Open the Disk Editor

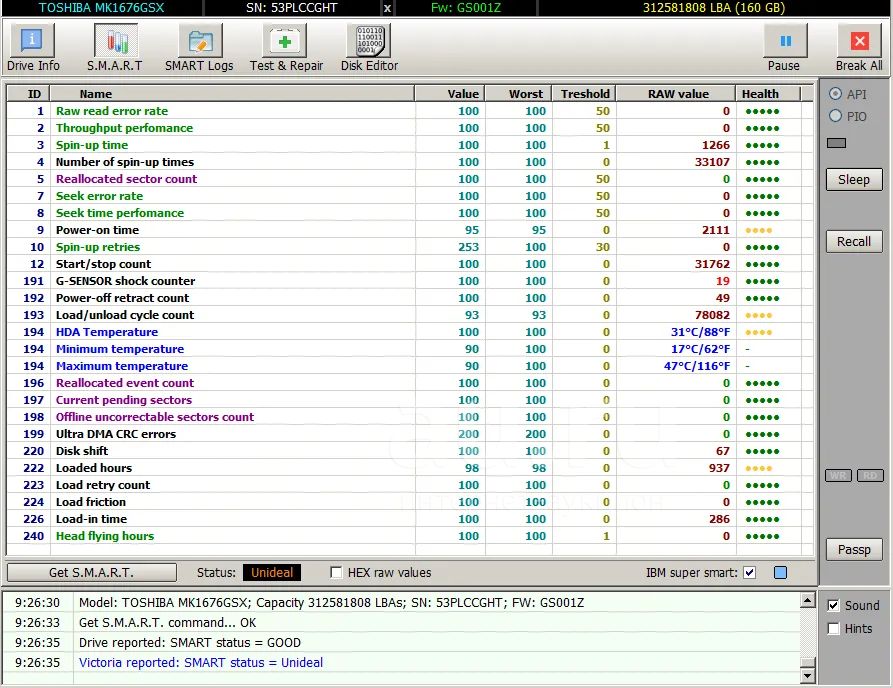(369, 48)
